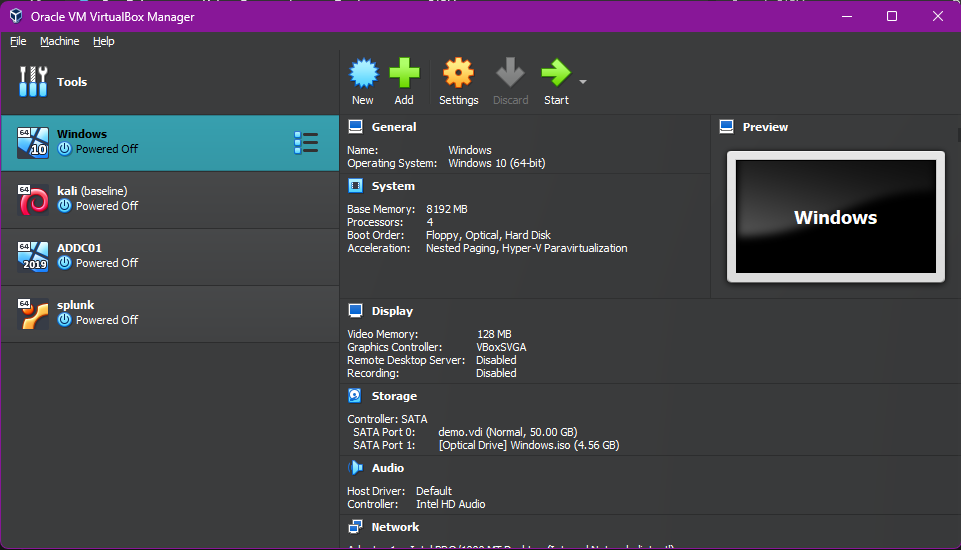Click the ADDC01 Windows 2019 icon
The image size is (961, 550).
[x=32, y=257]
